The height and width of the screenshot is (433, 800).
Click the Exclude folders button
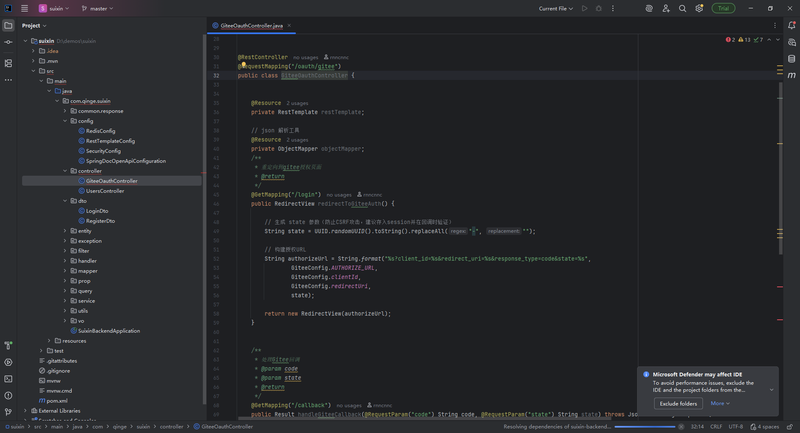tap(678, 403)
